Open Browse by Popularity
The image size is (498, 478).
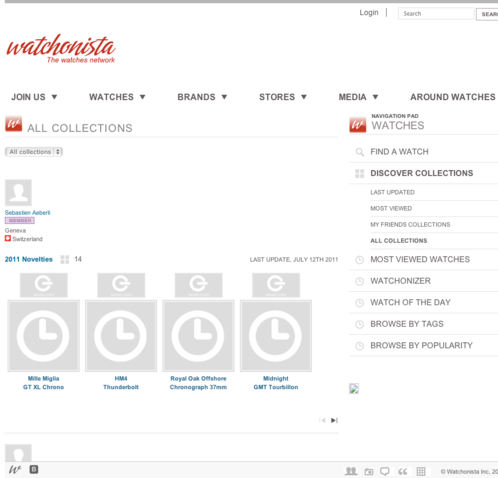pos(423,346)
